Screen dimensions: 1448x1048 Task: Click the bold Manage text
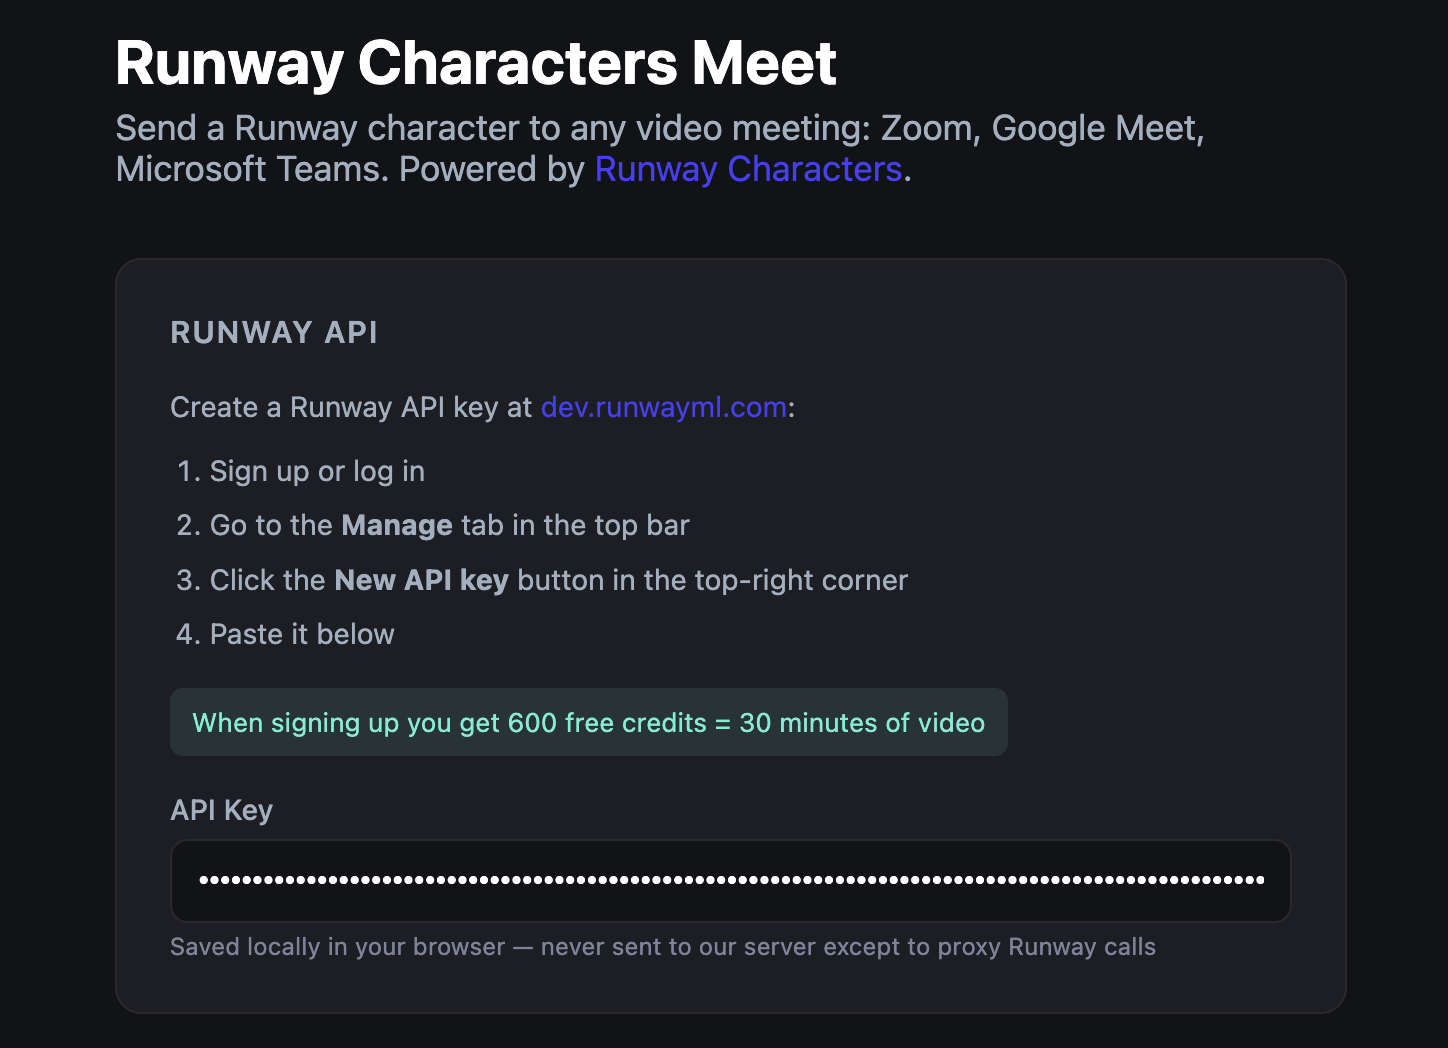[x=396, y=525]
